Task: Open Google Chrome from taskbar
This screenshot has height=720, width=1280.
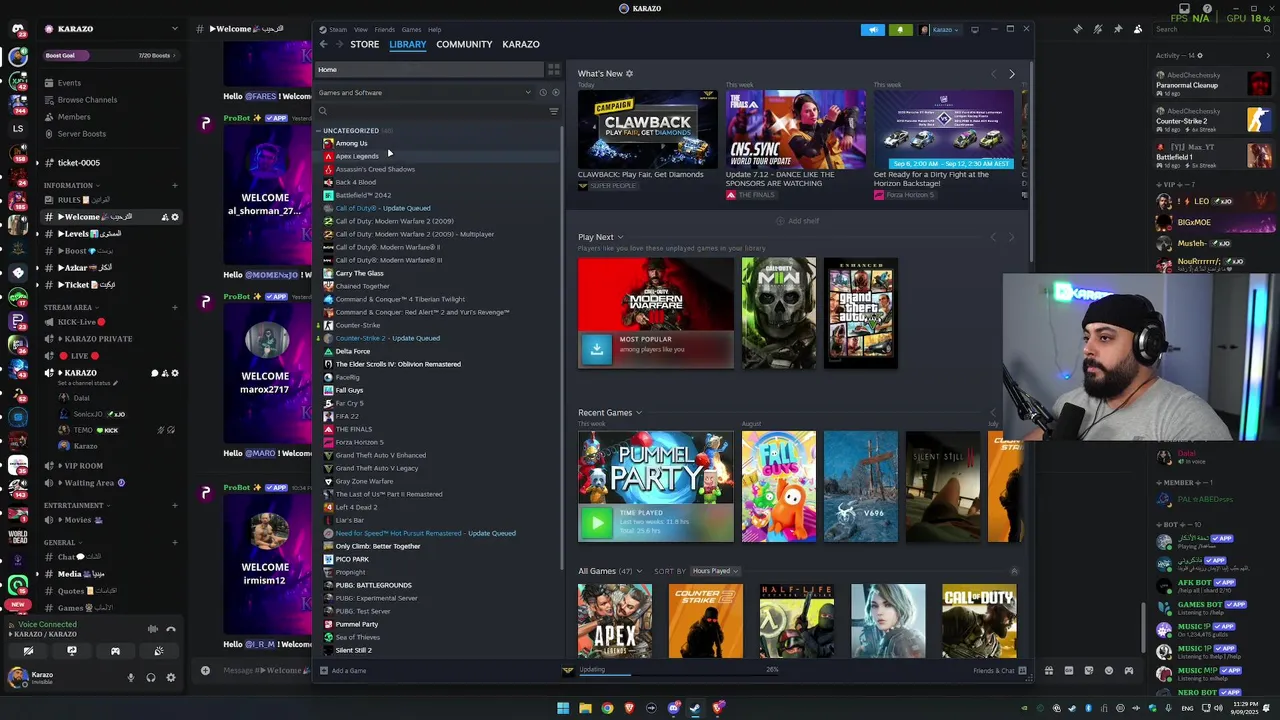Action: click(607, 708)
